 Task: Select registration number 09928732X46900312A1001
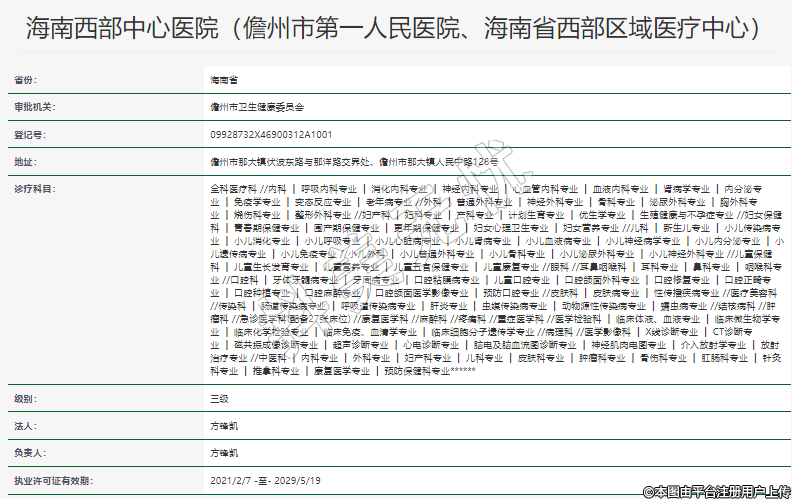point(271,133)
